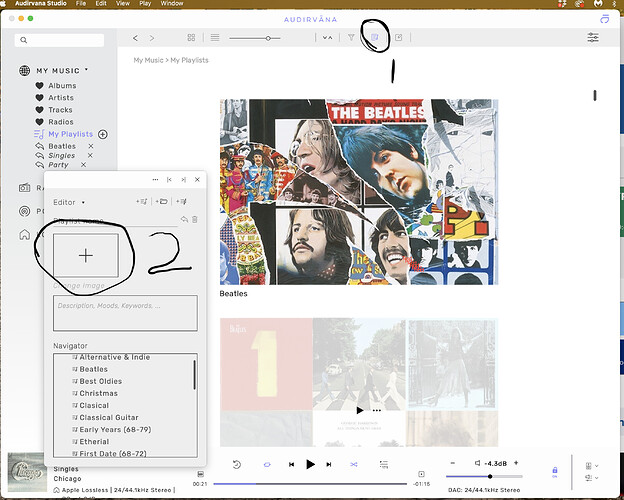Add a new playlist with plus icon
Viewport: 624px width, 500px height.
[x=103, y=134]
